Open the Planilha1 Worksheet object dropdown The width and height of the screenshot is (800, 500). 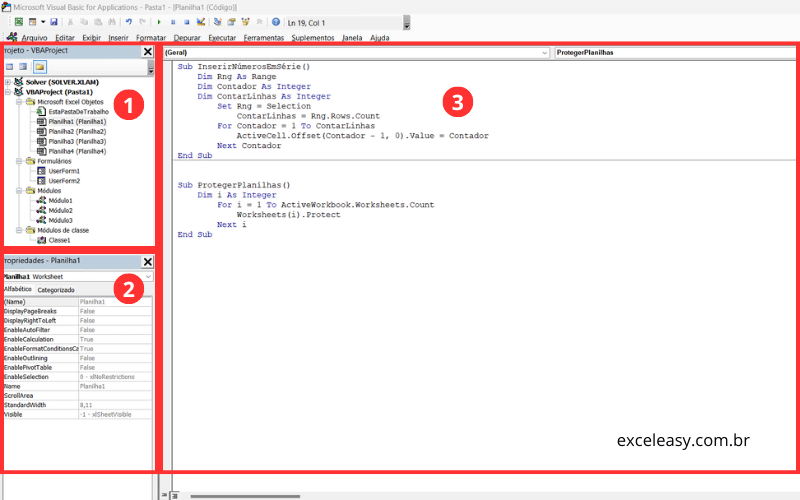tap(148, 276)
